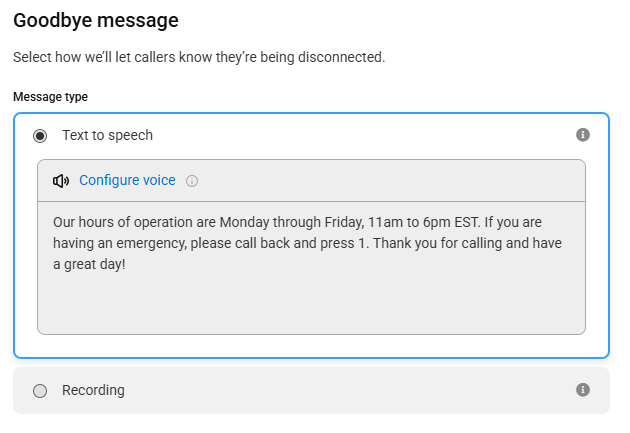
Task: Select the Text to speech radio button
Action: (x=40, y=136)
